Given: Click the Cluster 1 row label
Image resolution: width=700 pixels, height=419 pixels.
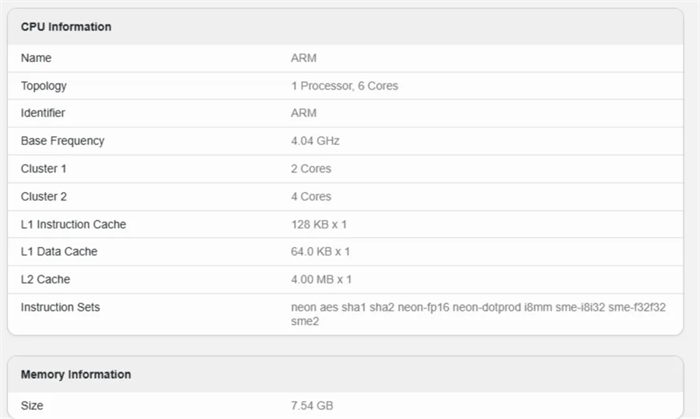Looking at the screenshot, I should point(44,169).
